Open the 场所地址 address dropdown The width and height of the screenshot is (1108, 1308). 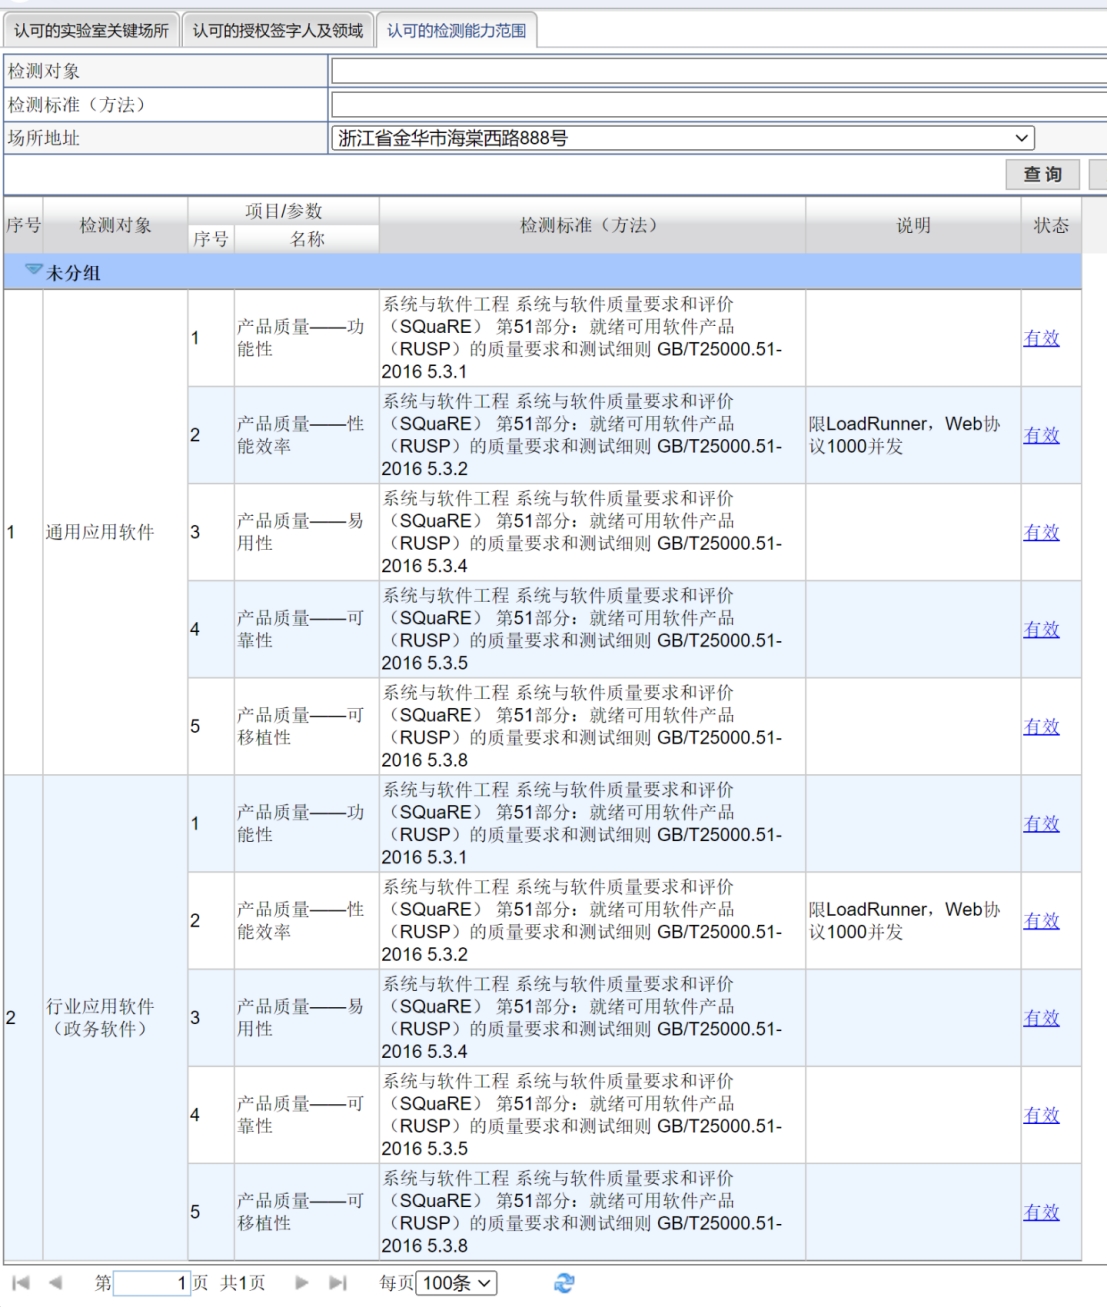(682, 138)
